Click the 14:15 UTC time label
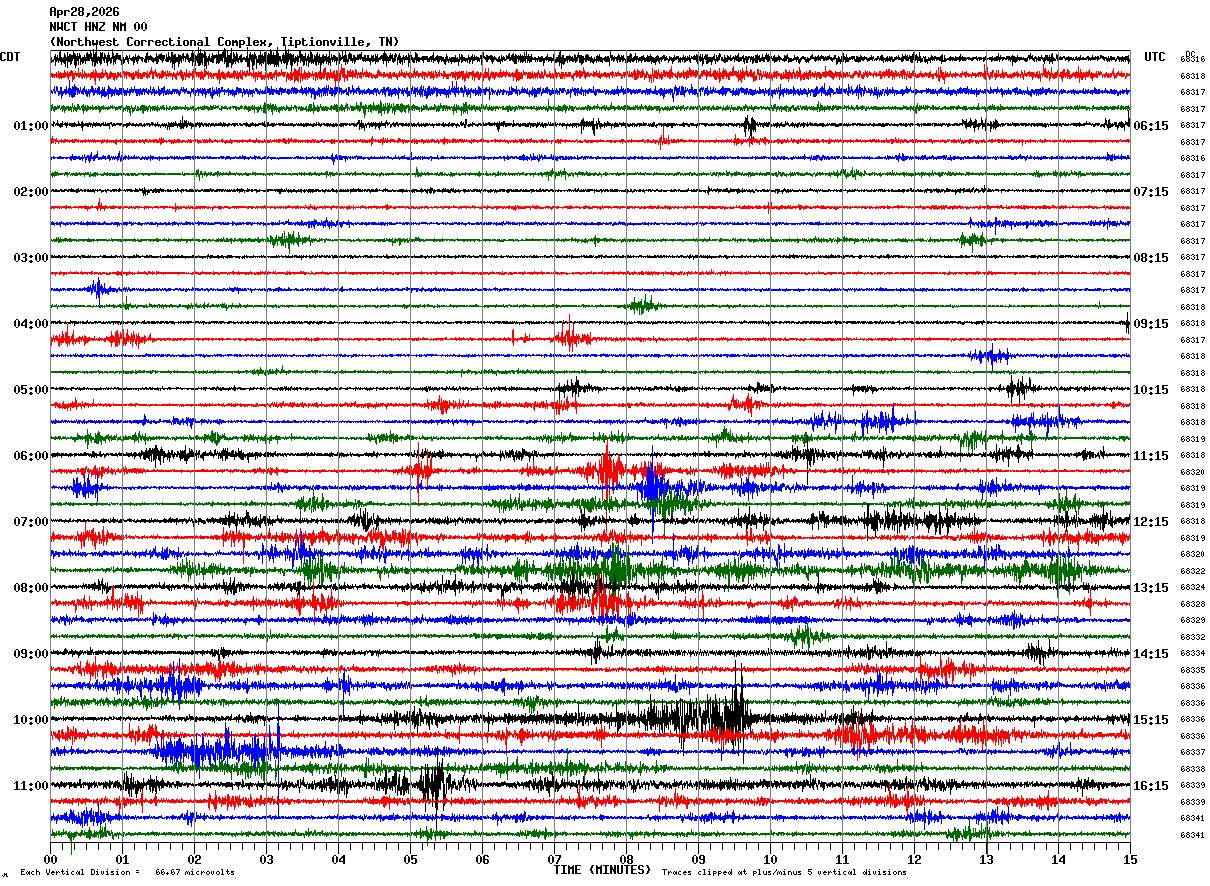Viewport: 1210px width, 886px height. coord(1151,654)
